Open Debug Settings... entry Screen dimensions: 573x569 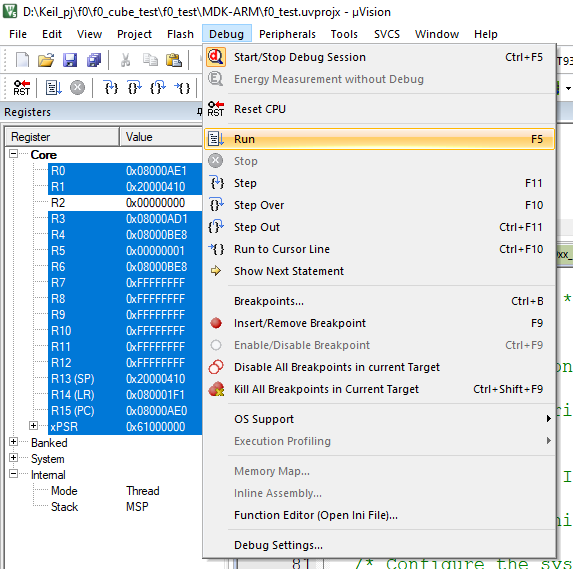(379, 545)
